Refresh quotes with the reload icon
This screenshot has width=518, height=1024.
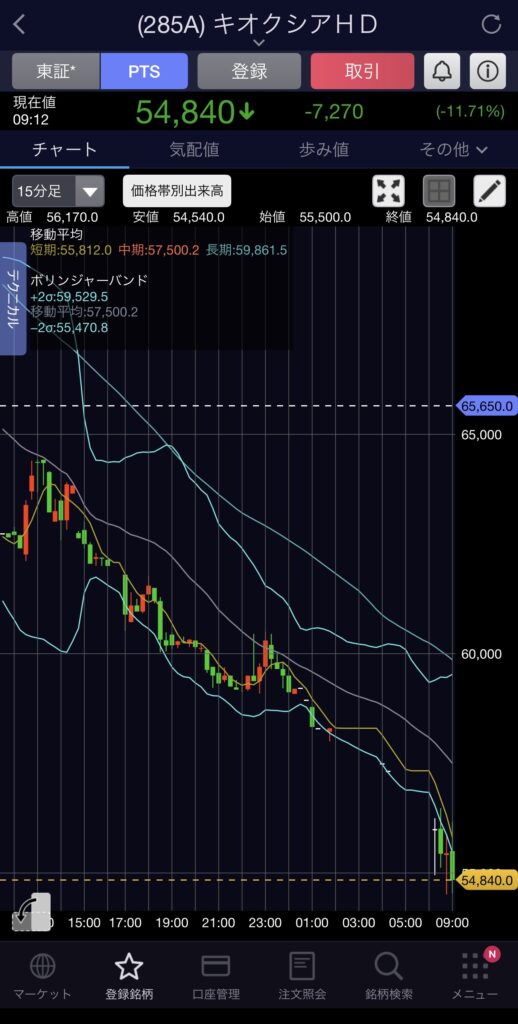coord(491,24)
